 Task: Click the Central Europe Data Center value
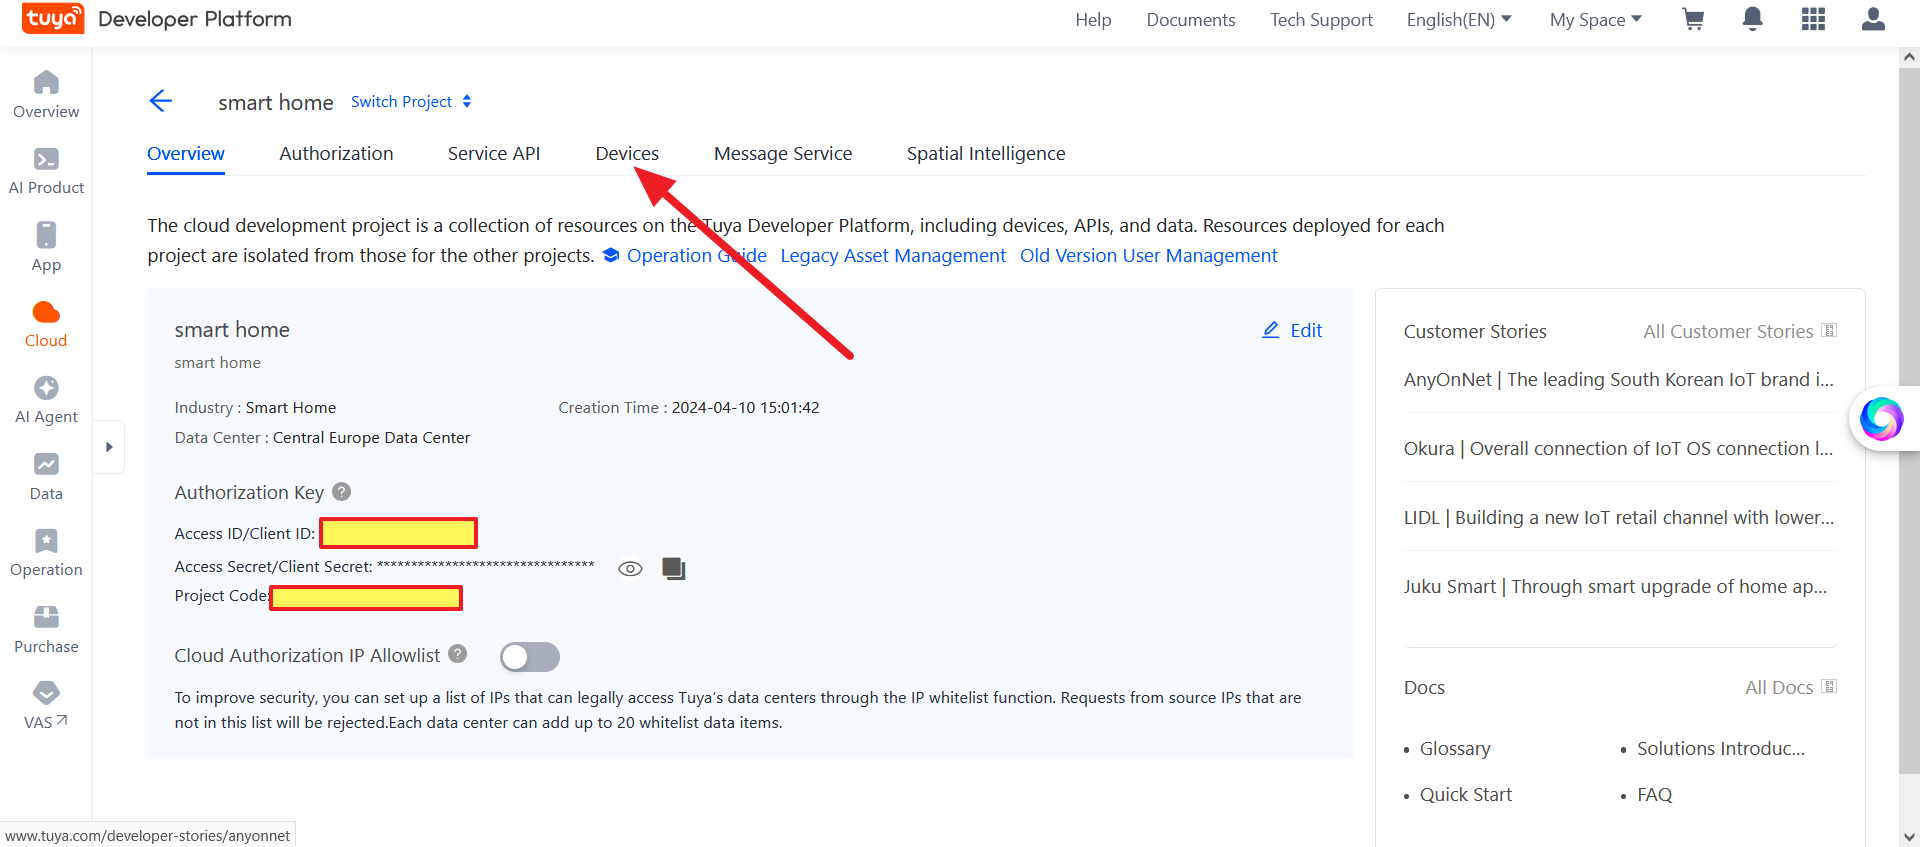(371, 438)
